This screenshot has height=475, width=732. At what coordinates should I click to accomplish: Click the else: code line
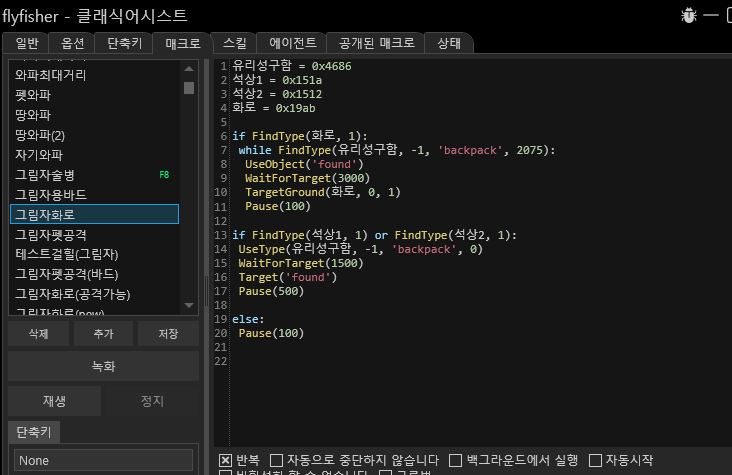click(x=248, y=319)
